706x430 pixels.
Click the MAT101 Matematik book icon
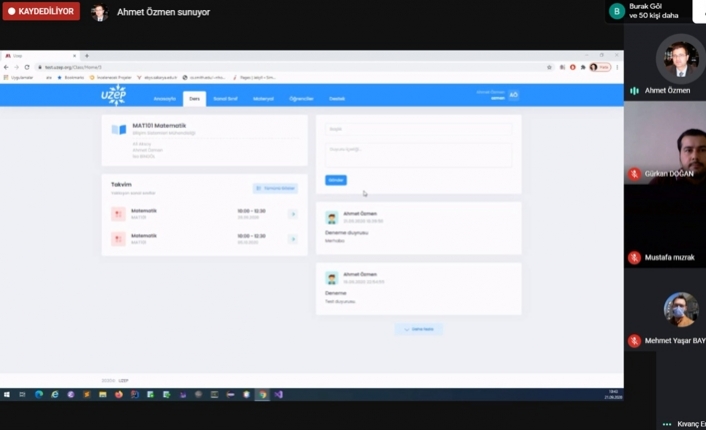(x=119, y=130)
